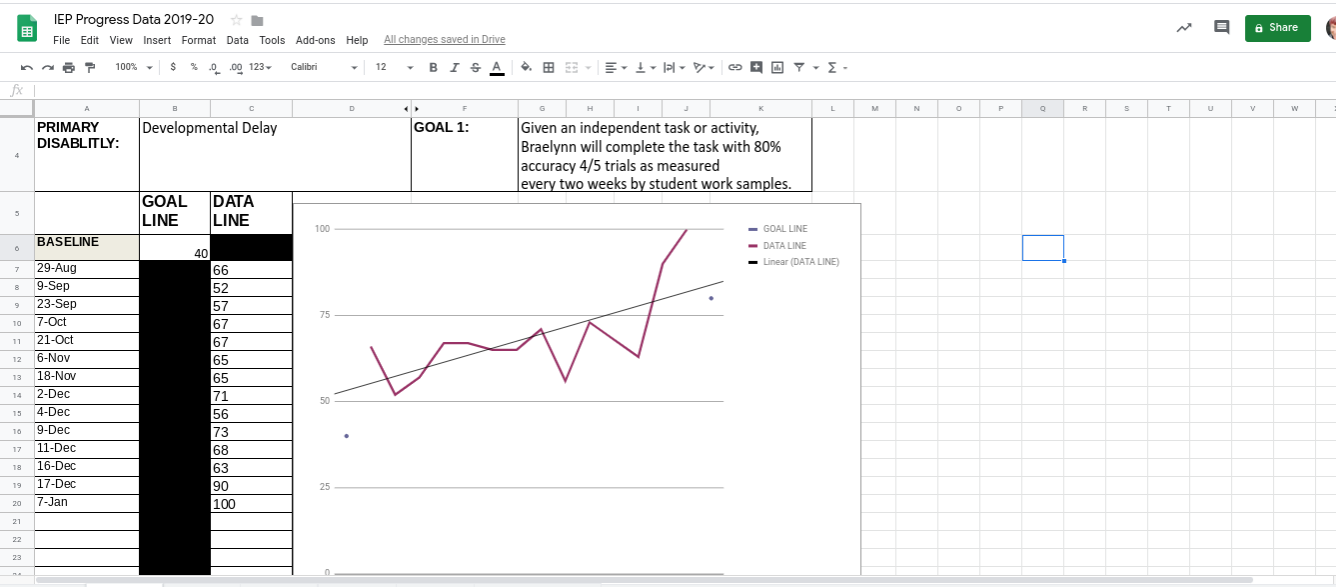Toggle strikethrough formatting

coord(475,67)
